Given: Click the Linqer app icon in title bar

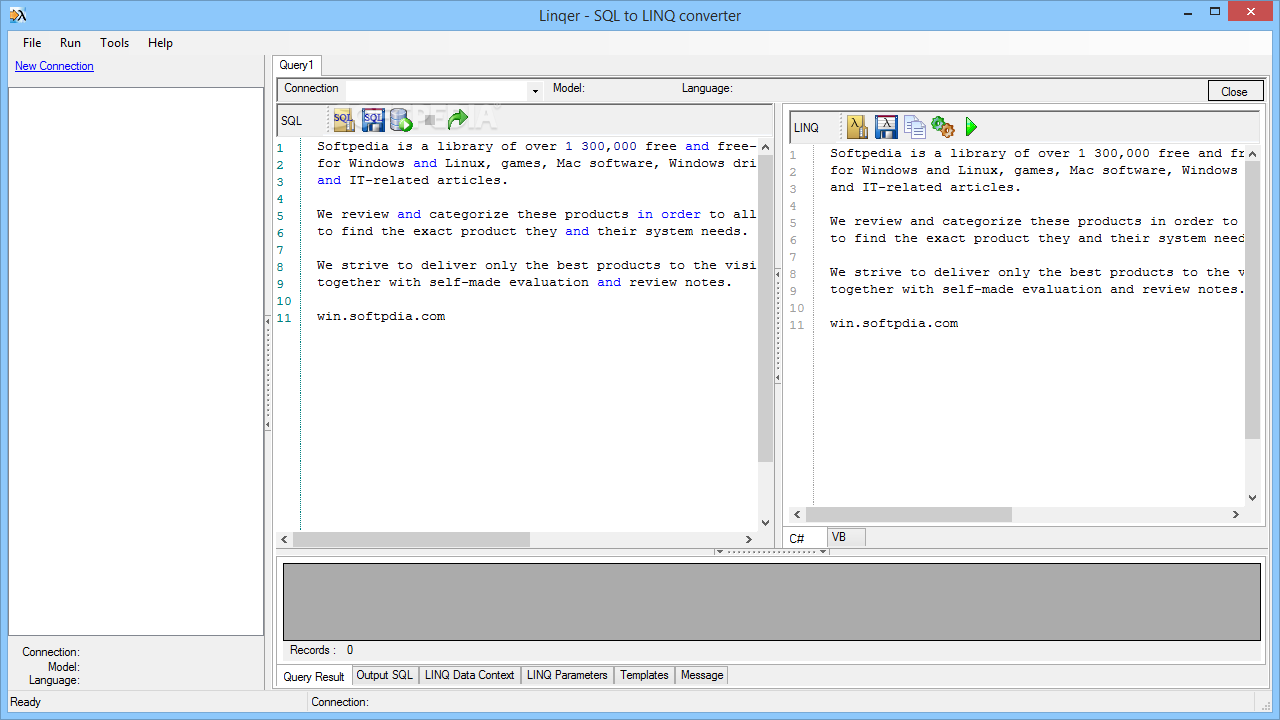Looking at the screenshot, I should pyautogui.click(x=17, y=14).
